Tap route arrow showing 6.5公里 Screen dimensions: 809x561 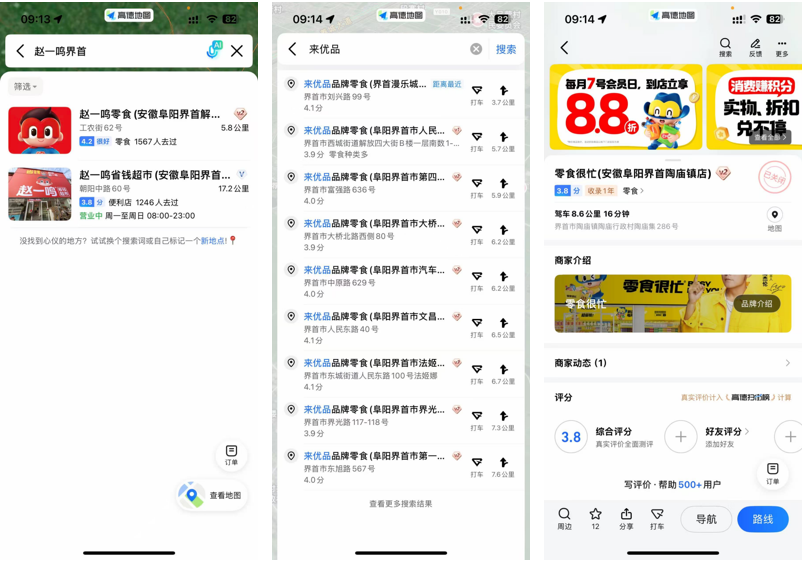(503, 328)
